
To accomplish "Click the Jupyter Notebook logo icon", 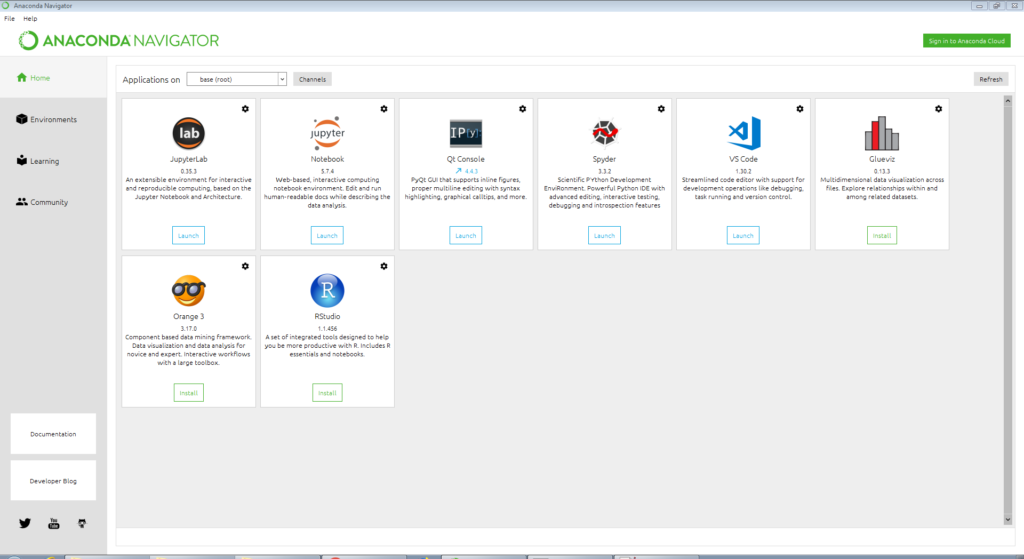I will [327, 133].
